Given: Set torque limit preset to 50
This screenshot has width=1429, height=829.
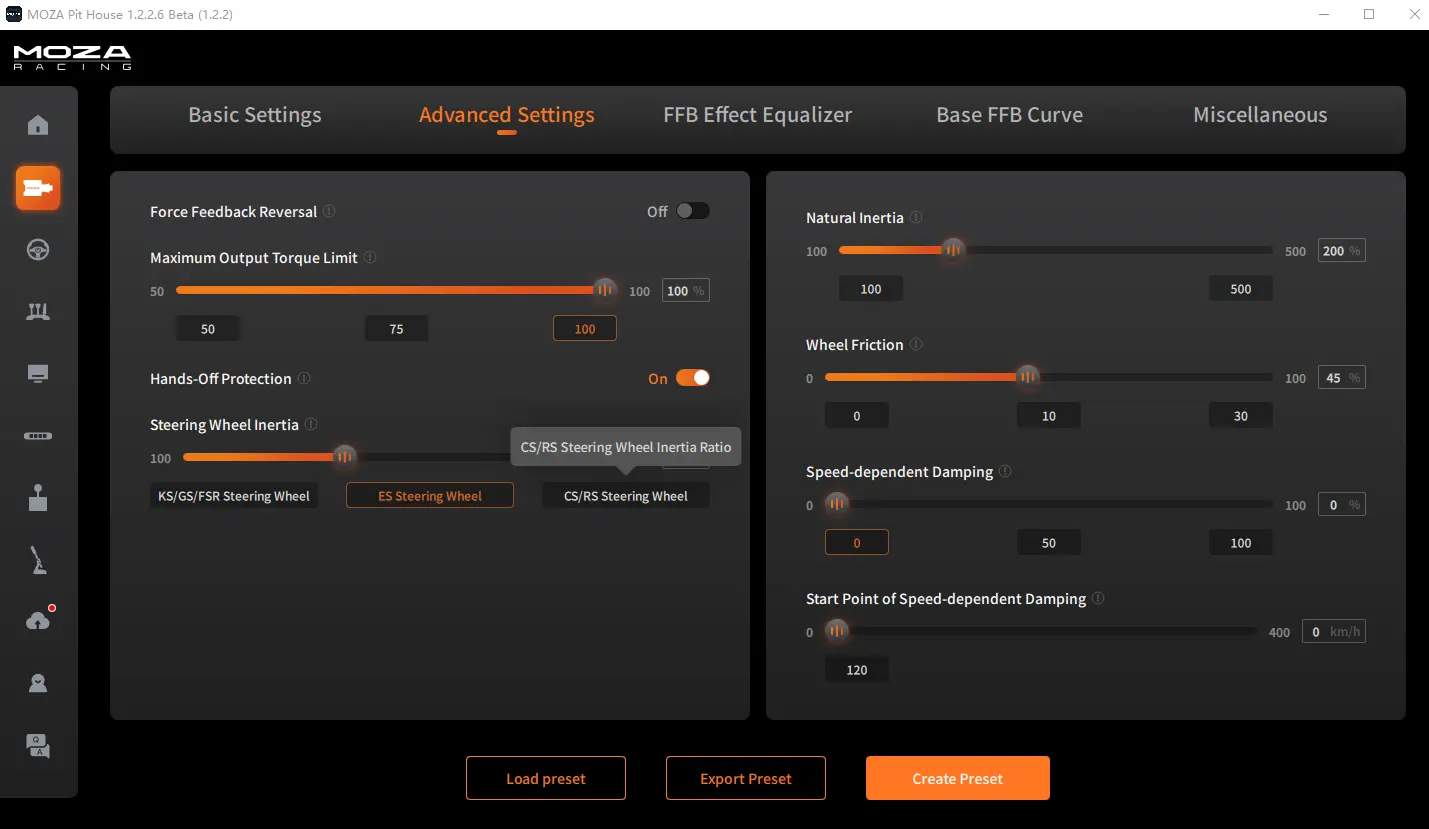Looking at the screenshot, I should (x=208, y=329).
